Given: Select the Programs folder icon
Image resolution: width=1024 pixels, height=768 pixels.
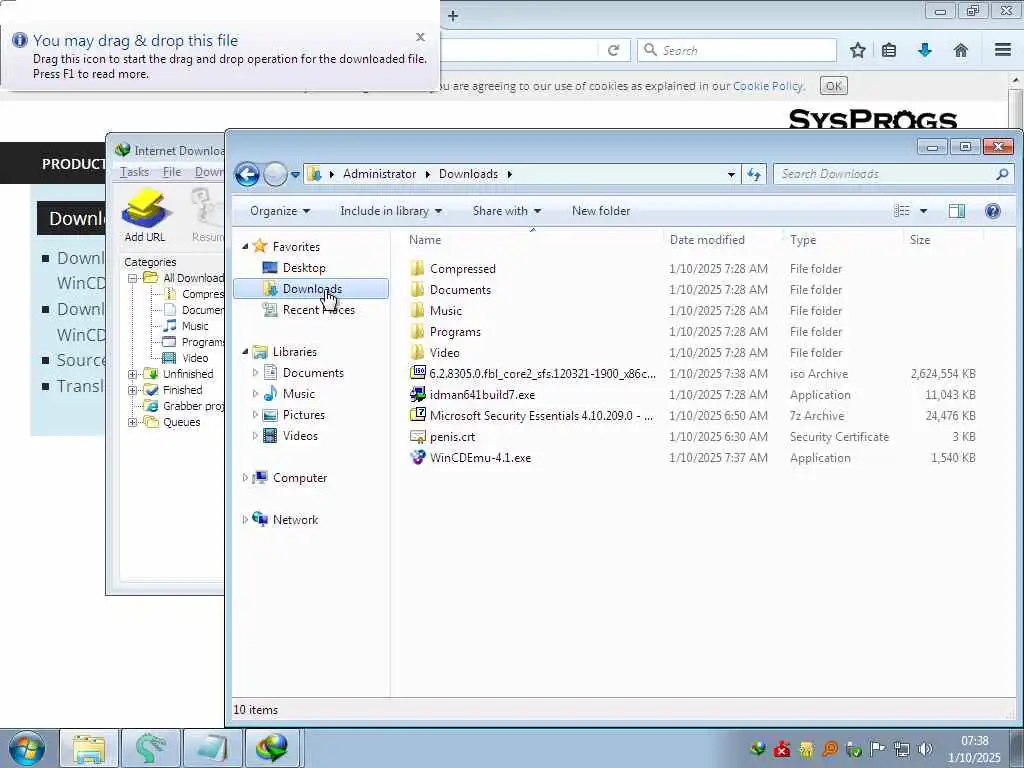Looking at the screenshot, I should coord(417,331).
